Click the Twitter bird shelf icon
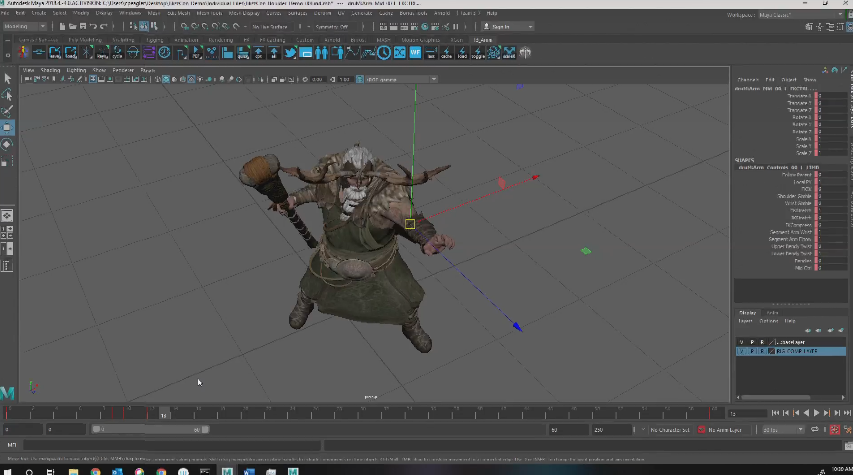 pos(290,53)
